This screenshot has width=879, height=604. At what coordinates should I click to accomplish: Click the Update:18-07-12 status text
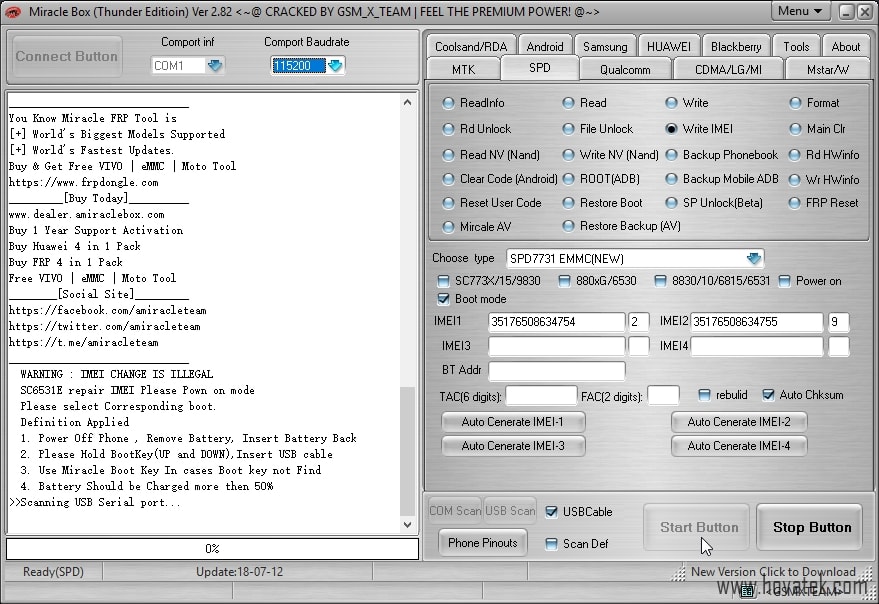click(x=239, y=571)
